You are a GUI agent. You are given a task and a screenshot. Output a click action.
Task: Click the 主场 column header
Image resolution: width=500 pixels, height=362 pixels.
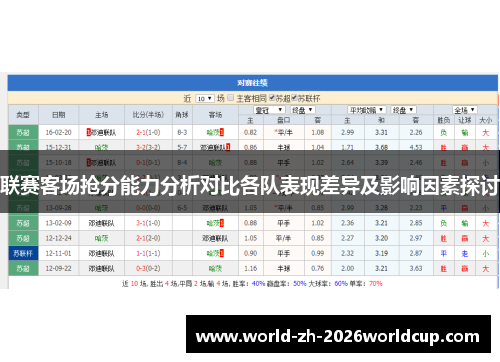tap(102, 115)
